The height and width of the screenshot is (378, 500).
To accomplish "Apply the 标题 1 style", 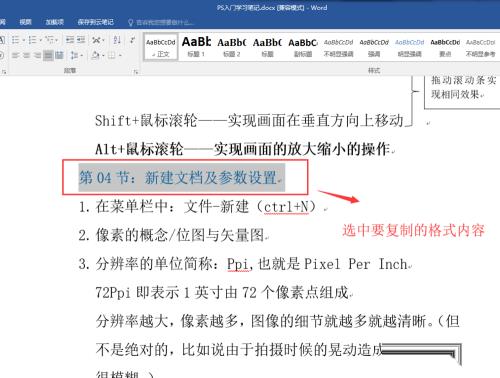I will click(196, 47).
